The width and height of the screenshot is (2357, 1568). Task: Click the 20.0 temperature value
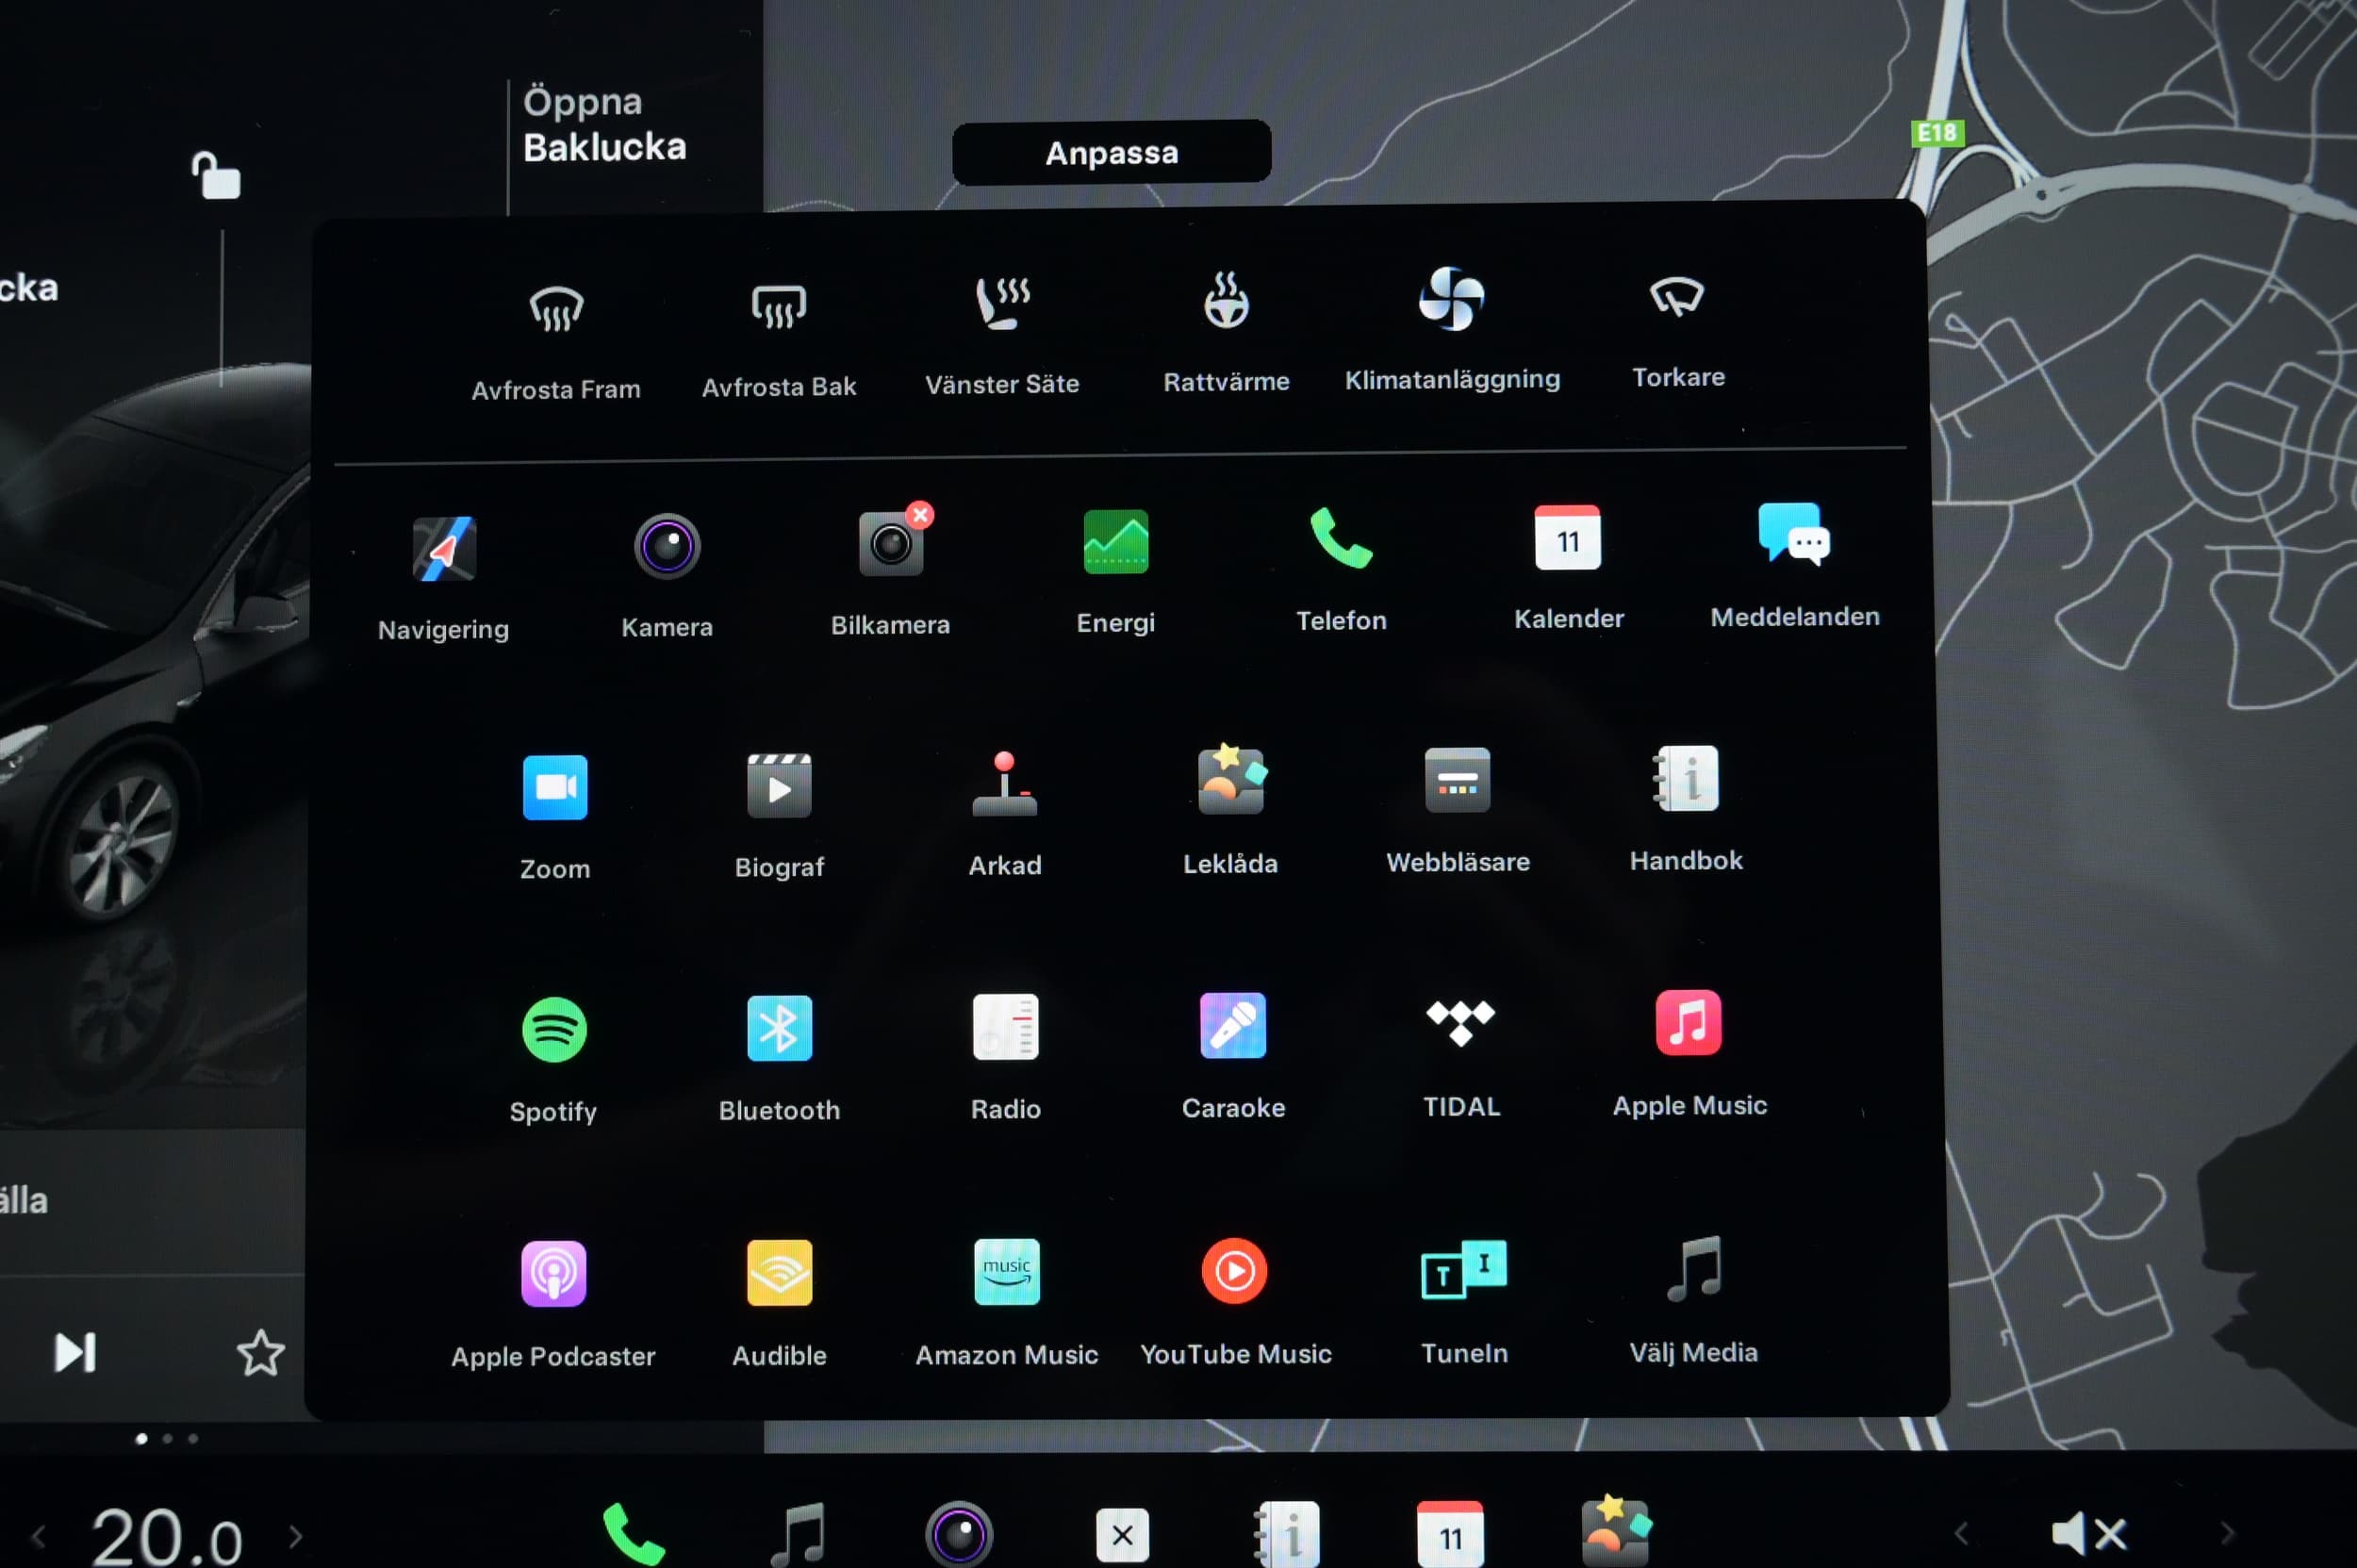(166, 1536)
